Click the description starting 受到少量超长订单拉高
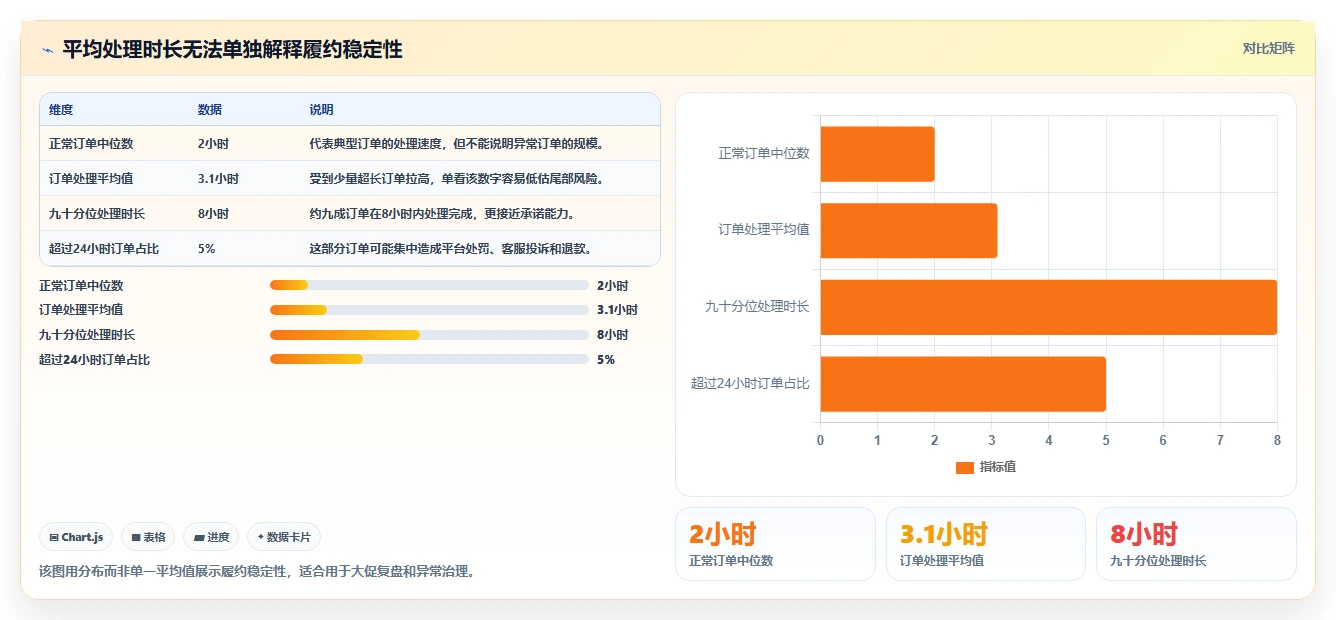This screenshot has height=620, width=1336. 456,179
